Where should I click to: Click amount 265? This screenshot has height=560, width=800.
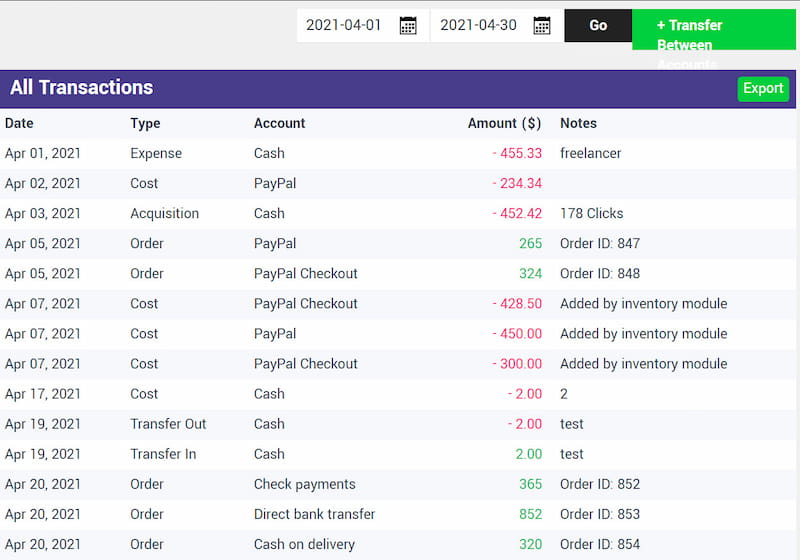coord(531,244)
